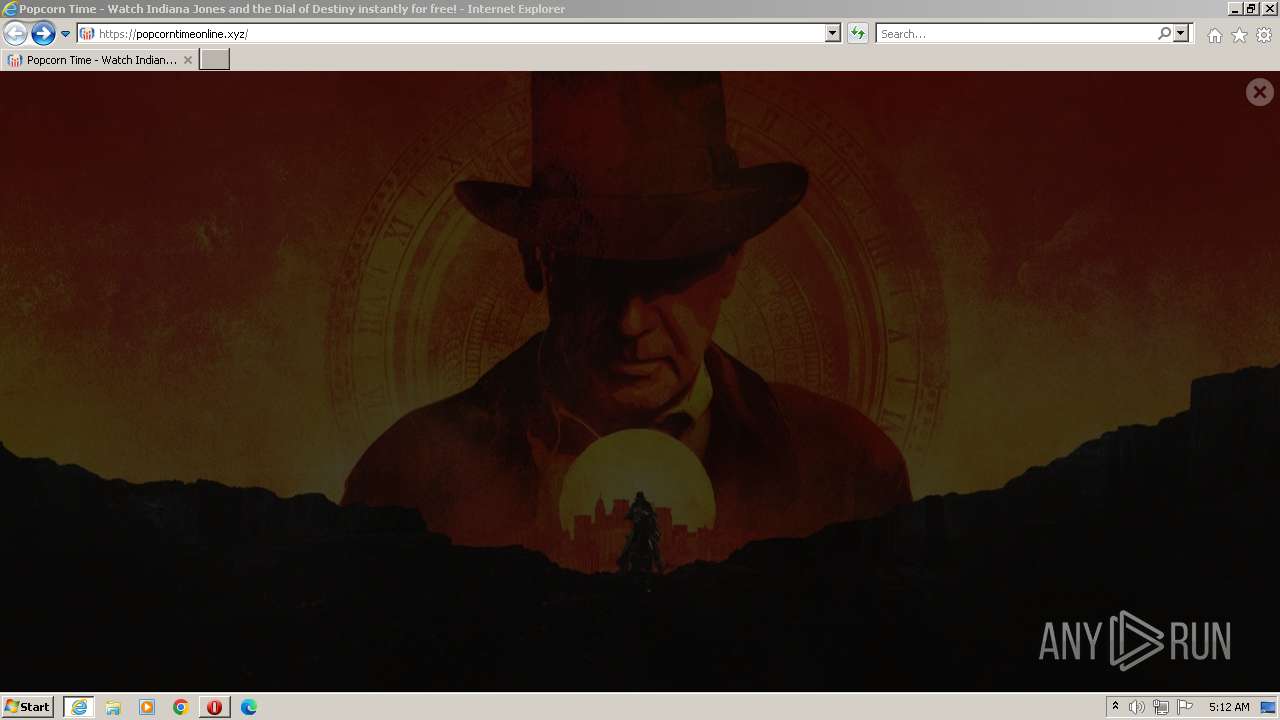Launch Google Chrome from the taskbar

coord(181,707)
